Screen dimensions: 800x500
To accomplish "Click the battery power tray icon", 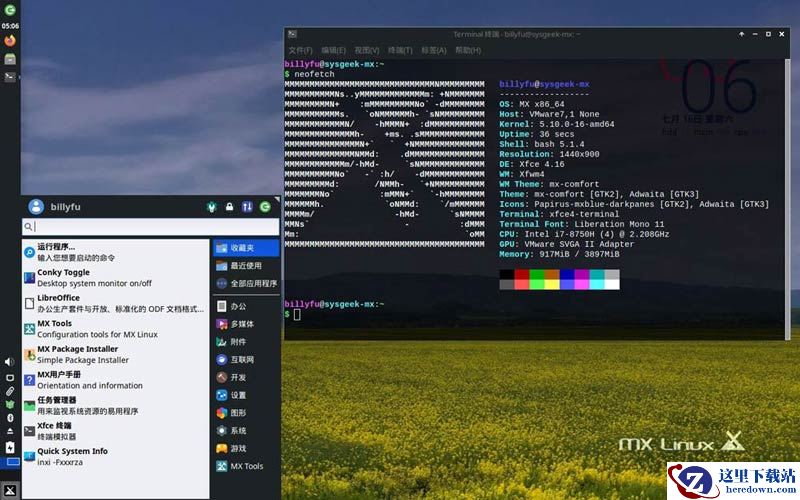I will [10, 447].
